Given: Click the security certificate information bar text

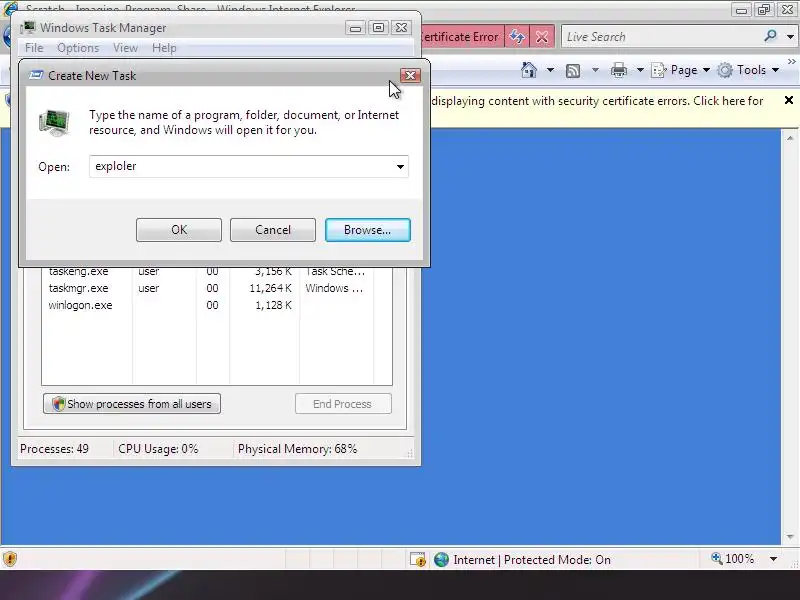Looking at the screenshot, I should point(597,101).
